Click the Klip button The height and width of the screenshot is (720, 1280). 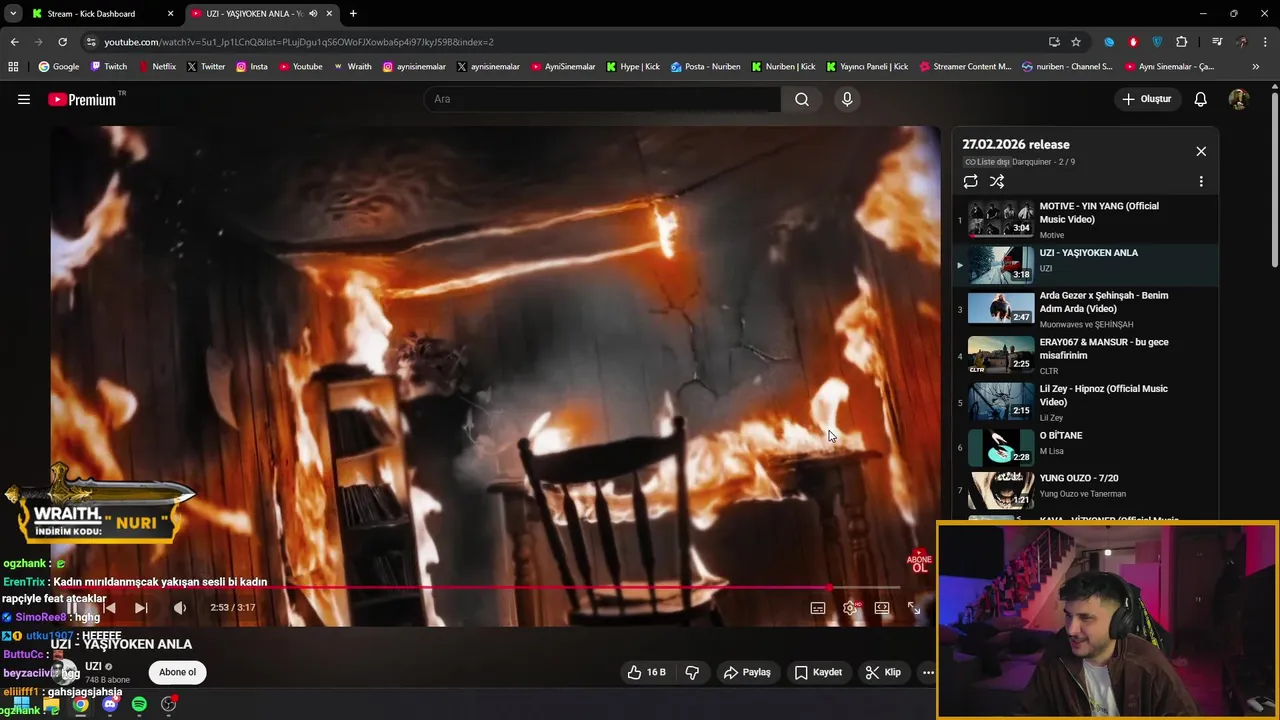click(x=883, y=672)
